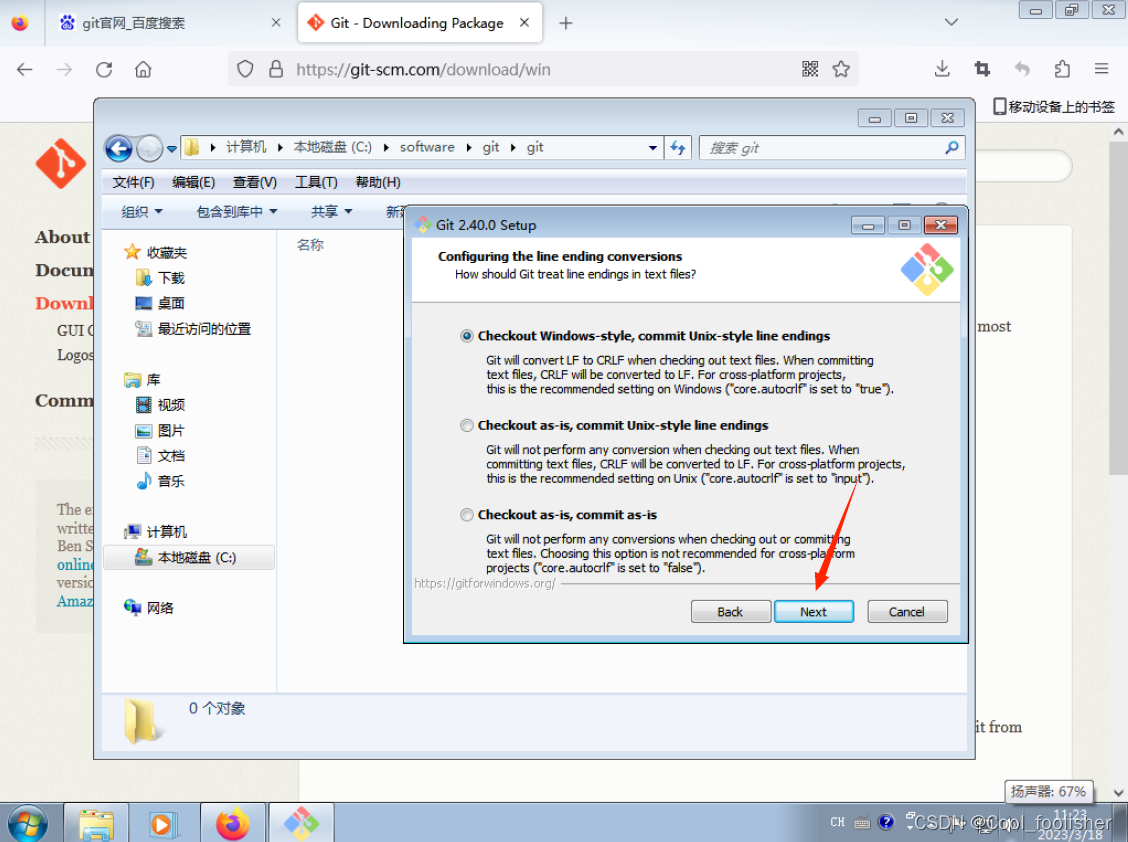Click Firefox tracking protection shield icon

click(245, 69)
